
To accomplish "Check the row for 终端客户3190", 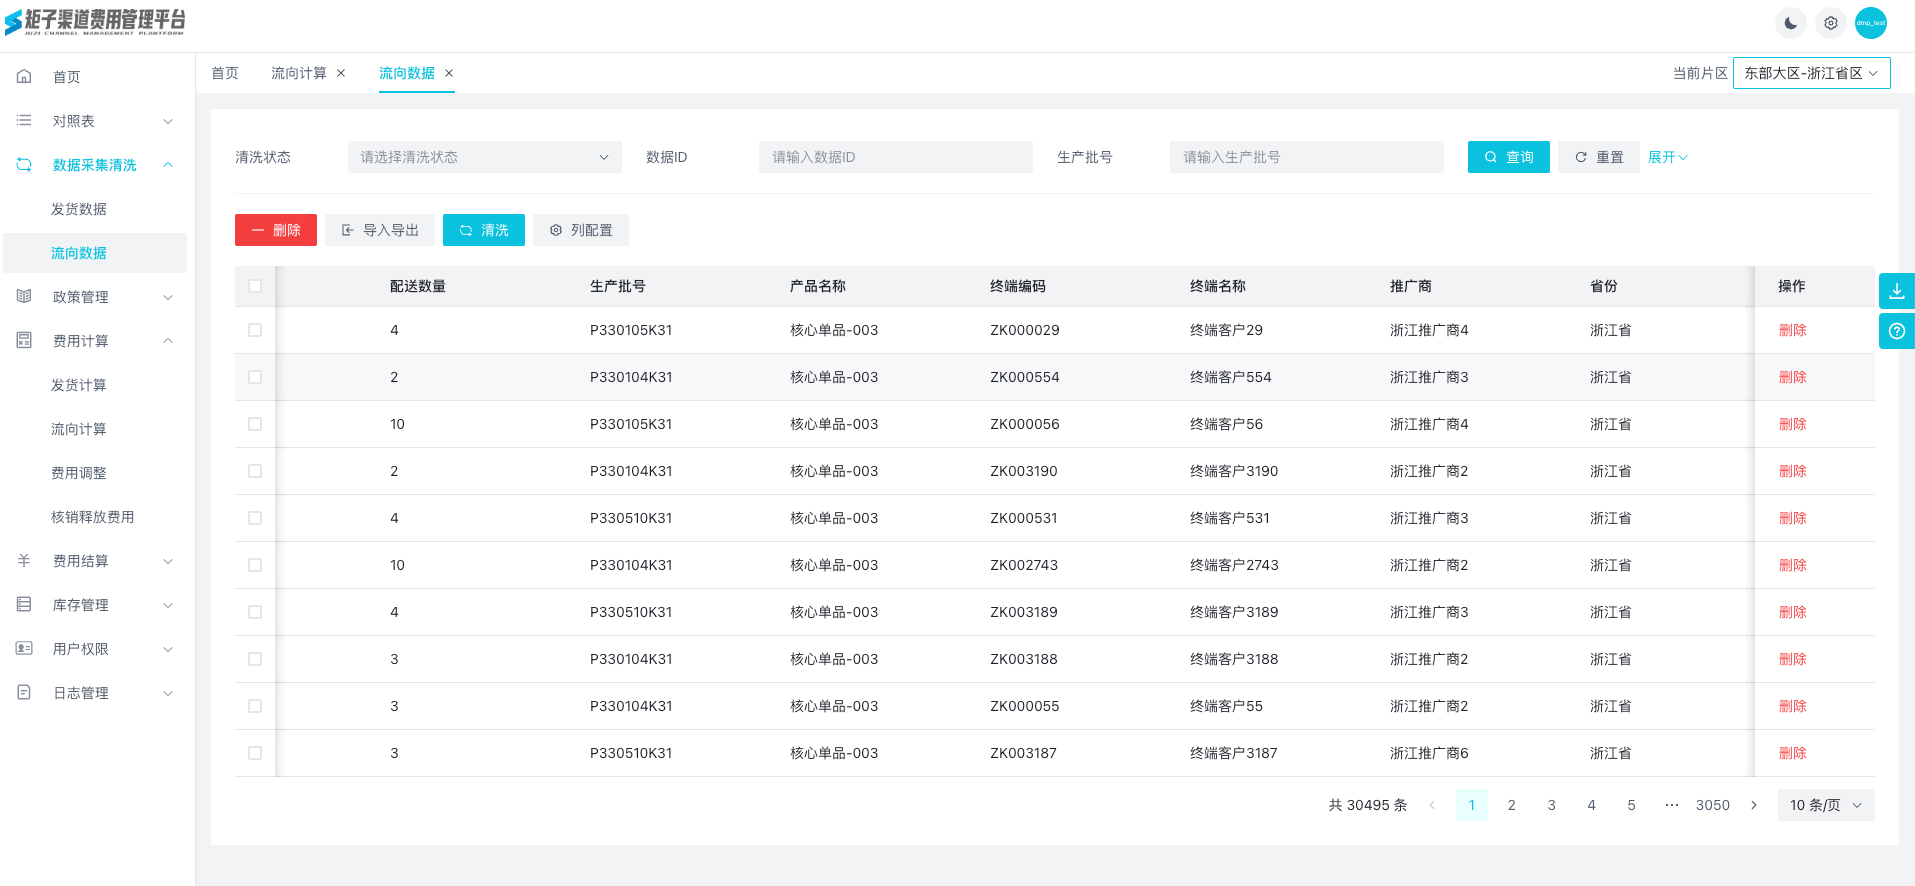I will pyautogui.click(x=255, y=471).
